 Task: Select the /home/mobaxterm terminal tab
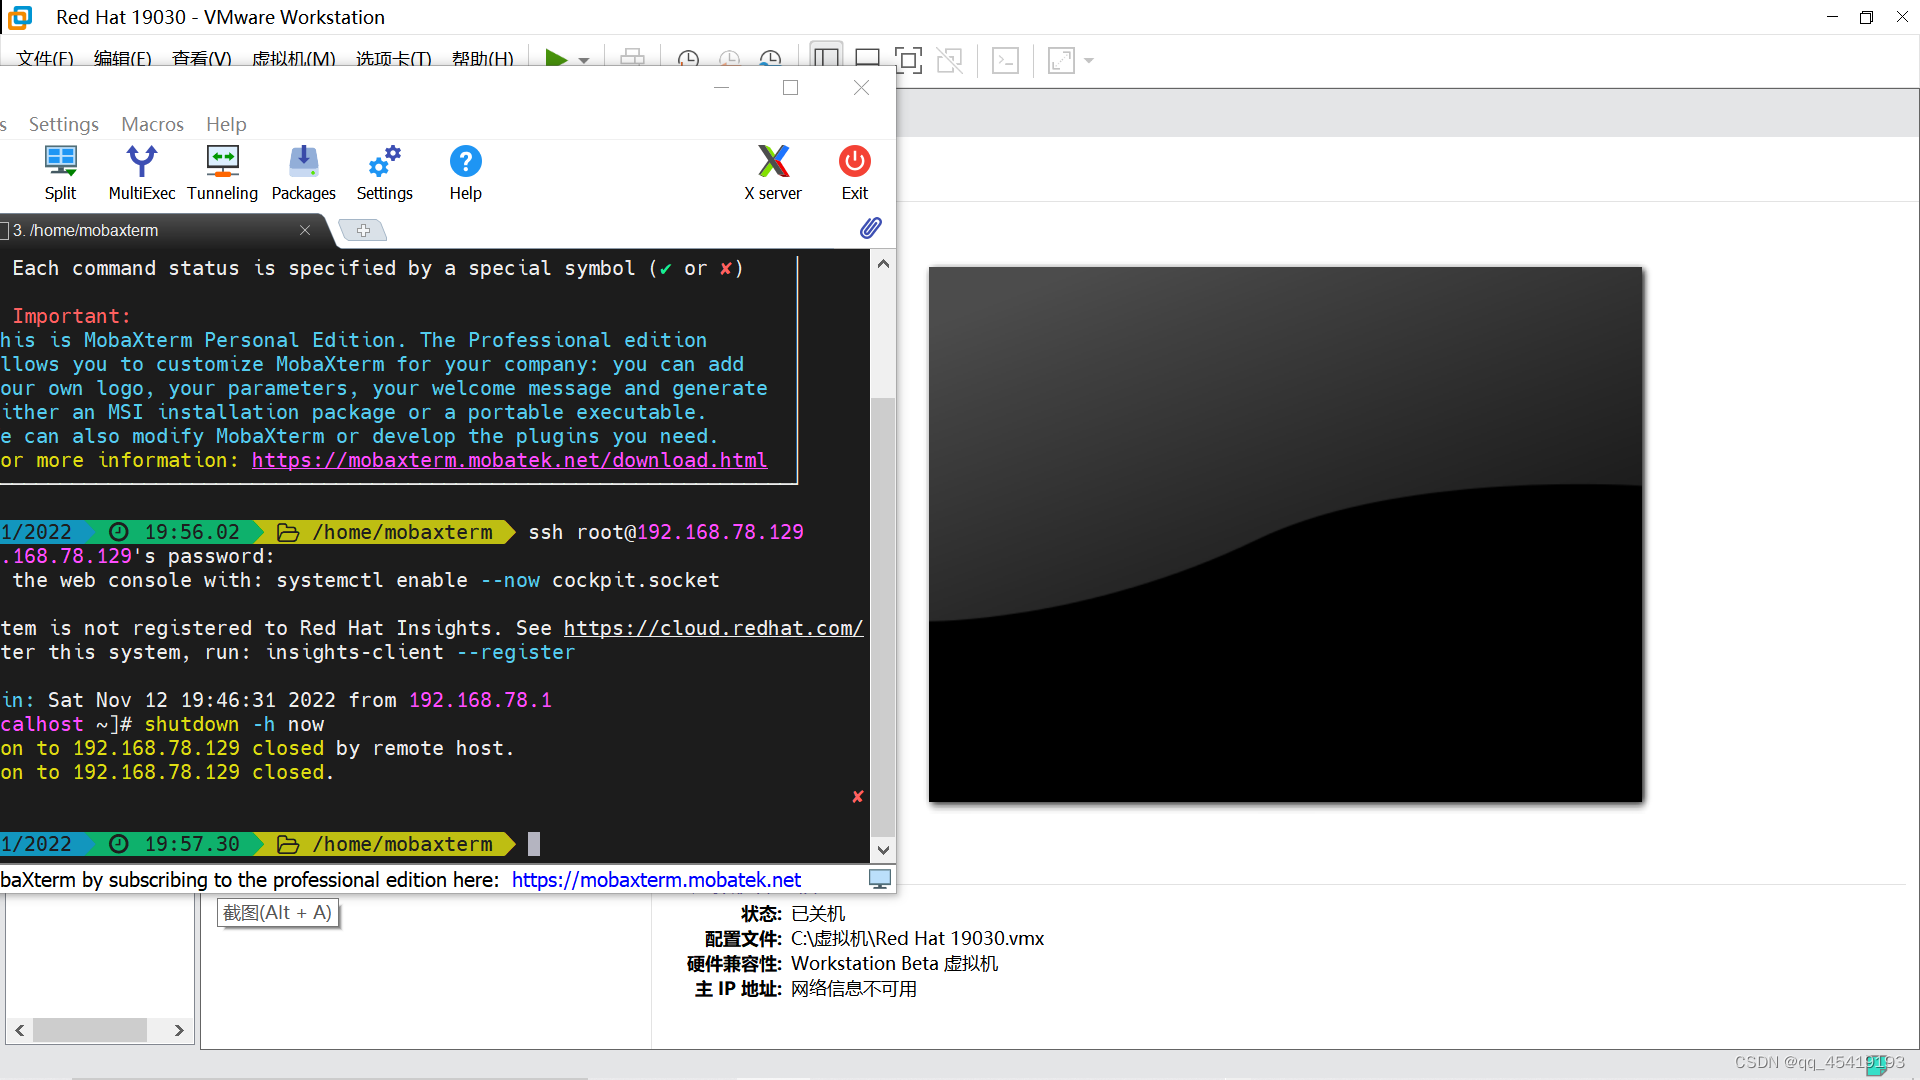coord(95,230)
